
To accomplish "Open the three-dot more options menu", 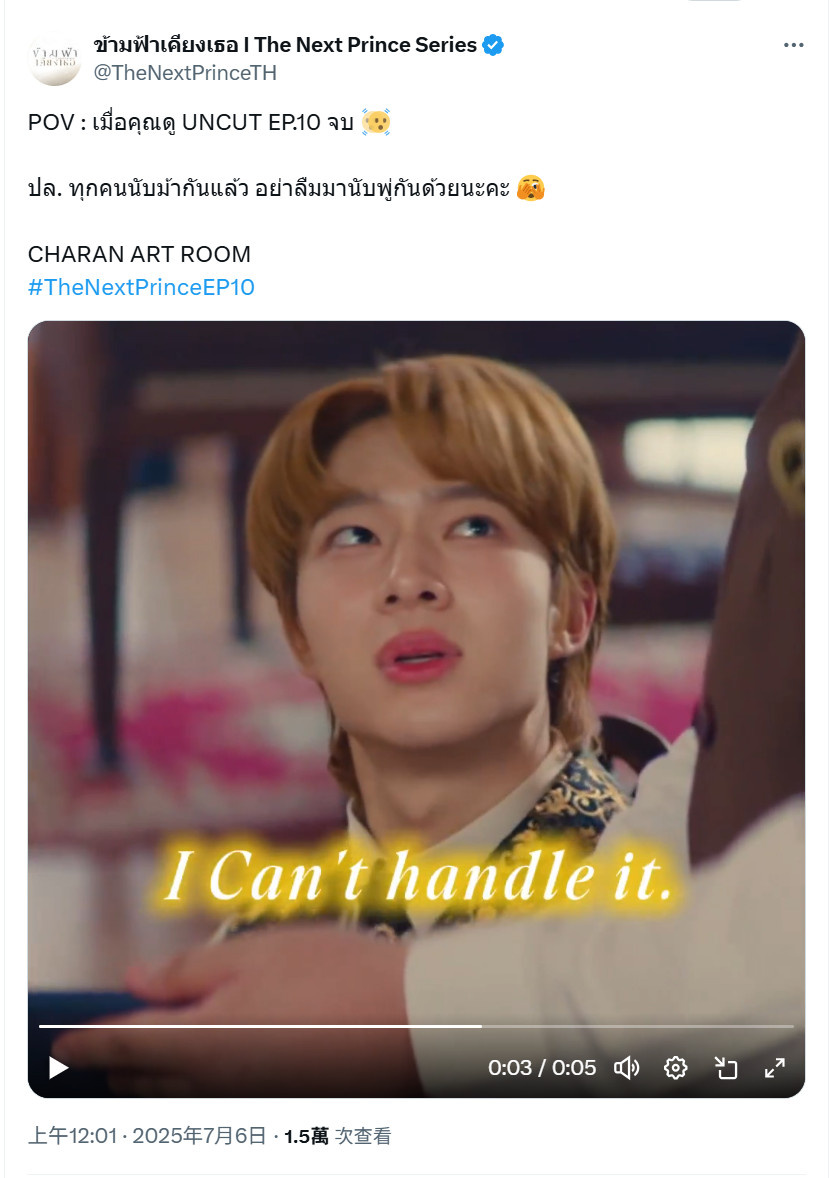I will point(794,45).
